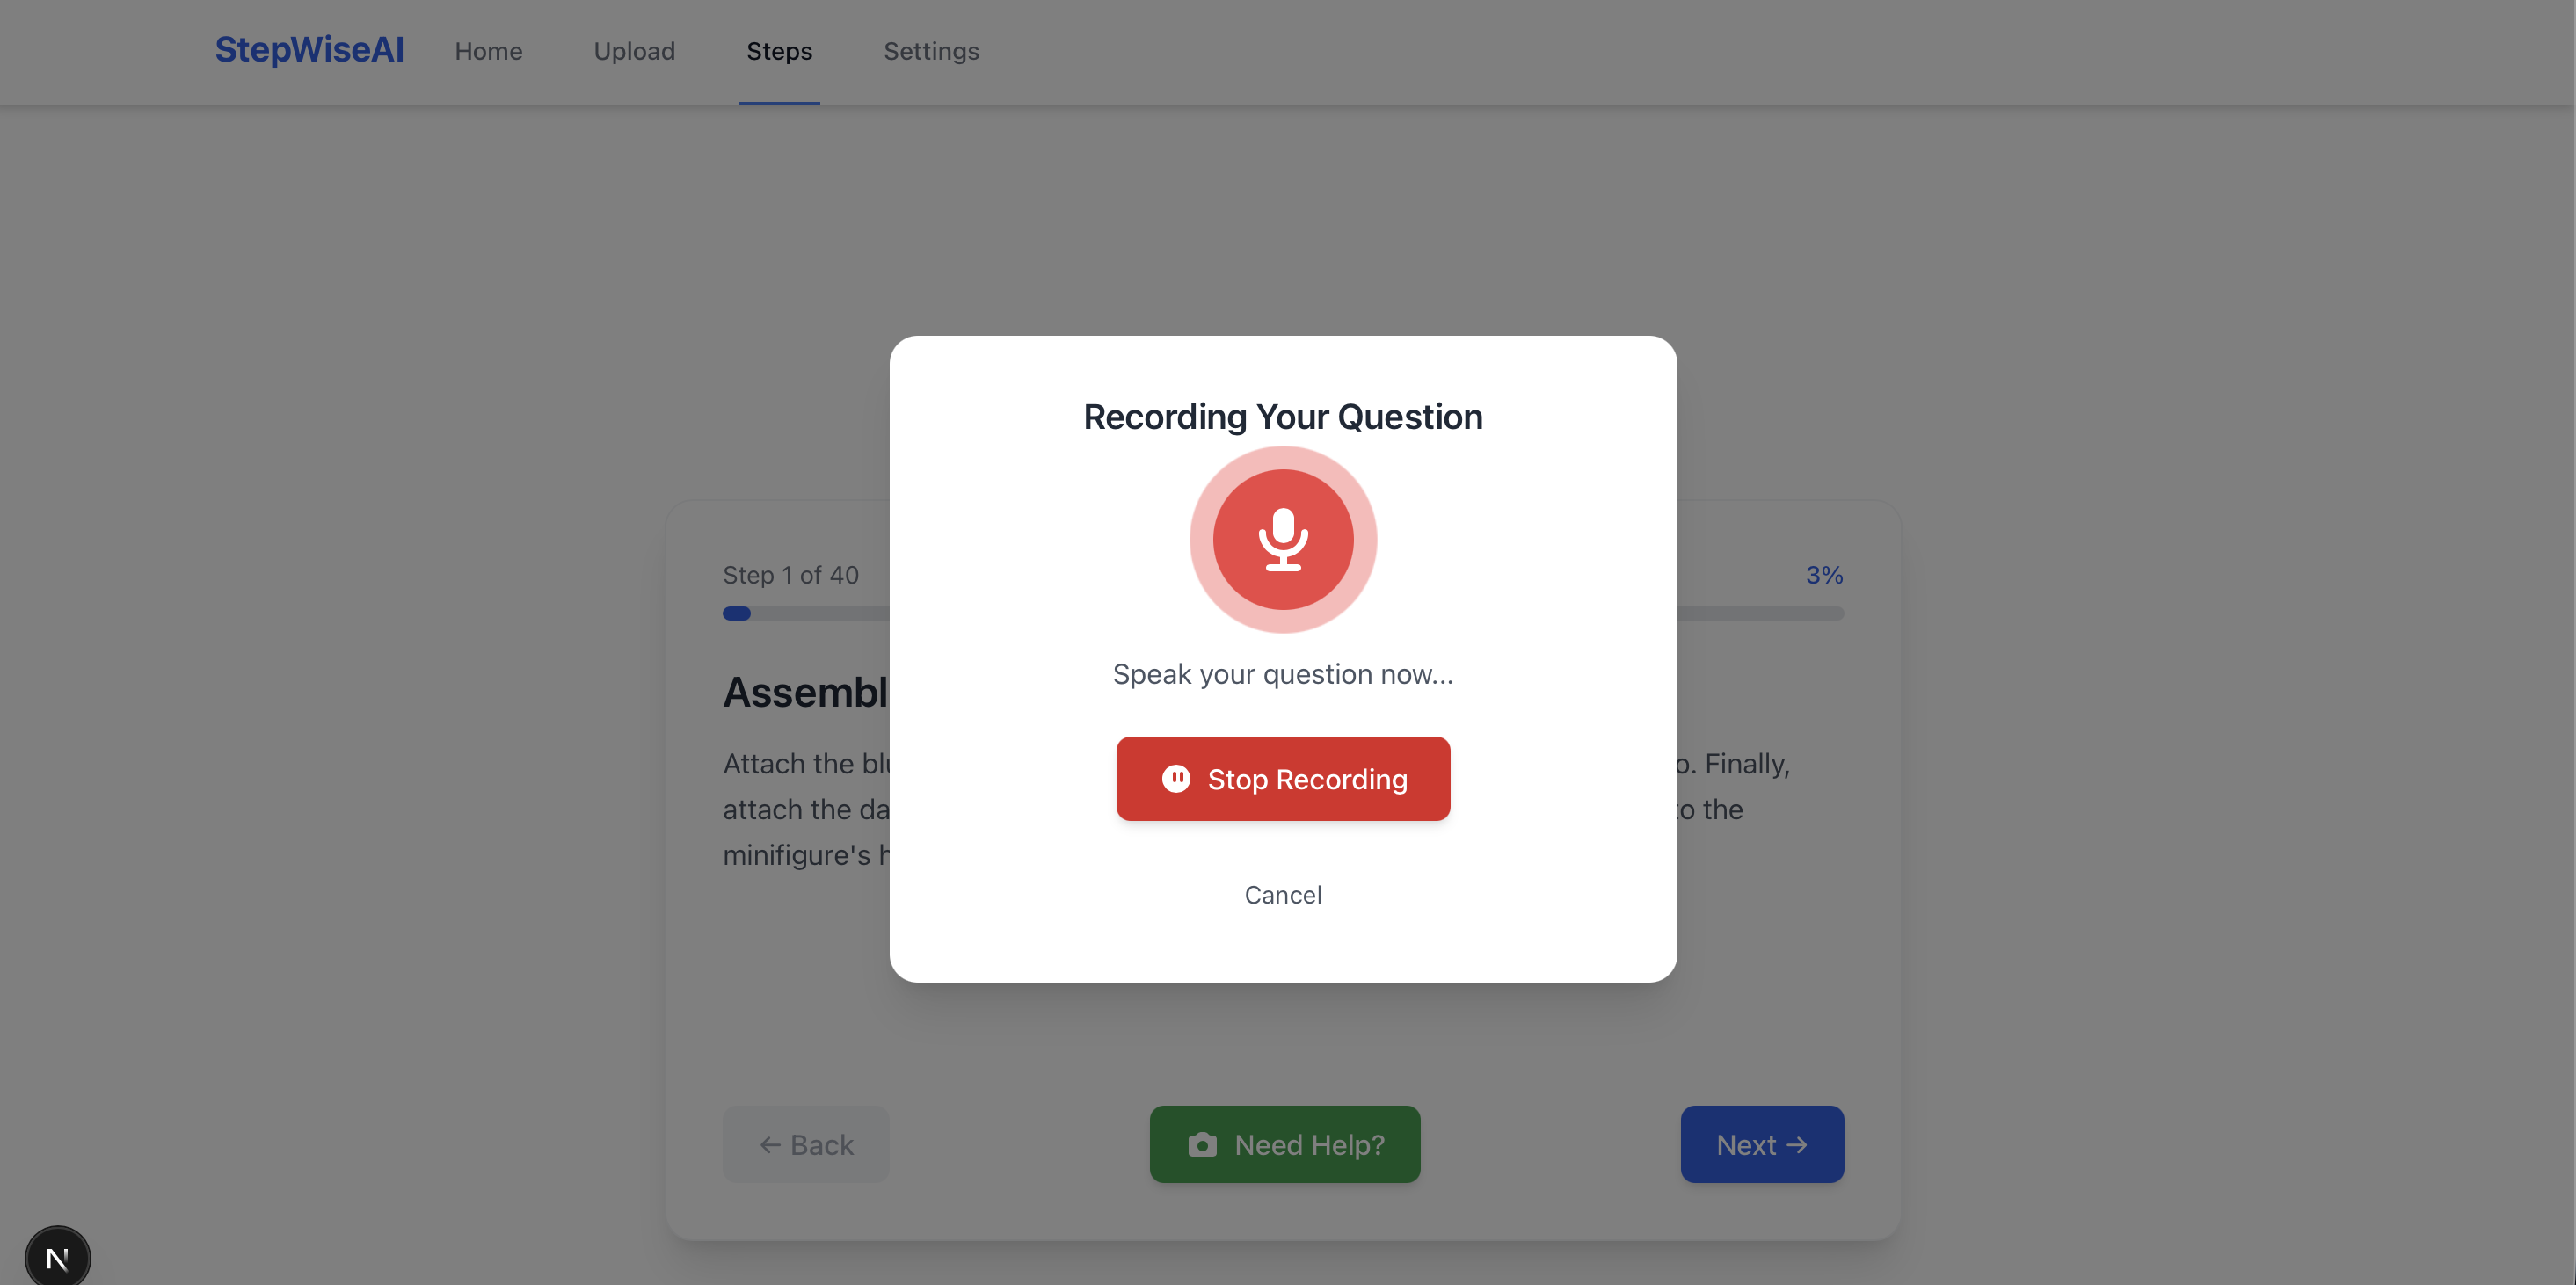Click the left arrow on Back button
This screenshot has width=2576, height=1285.
[769, 1145]
